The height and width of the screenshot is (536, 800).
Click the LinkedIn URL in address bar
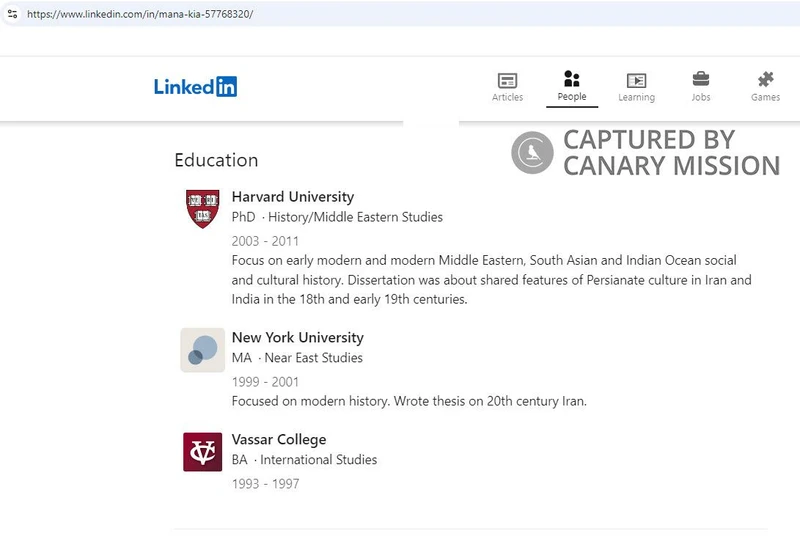[140, 14]
